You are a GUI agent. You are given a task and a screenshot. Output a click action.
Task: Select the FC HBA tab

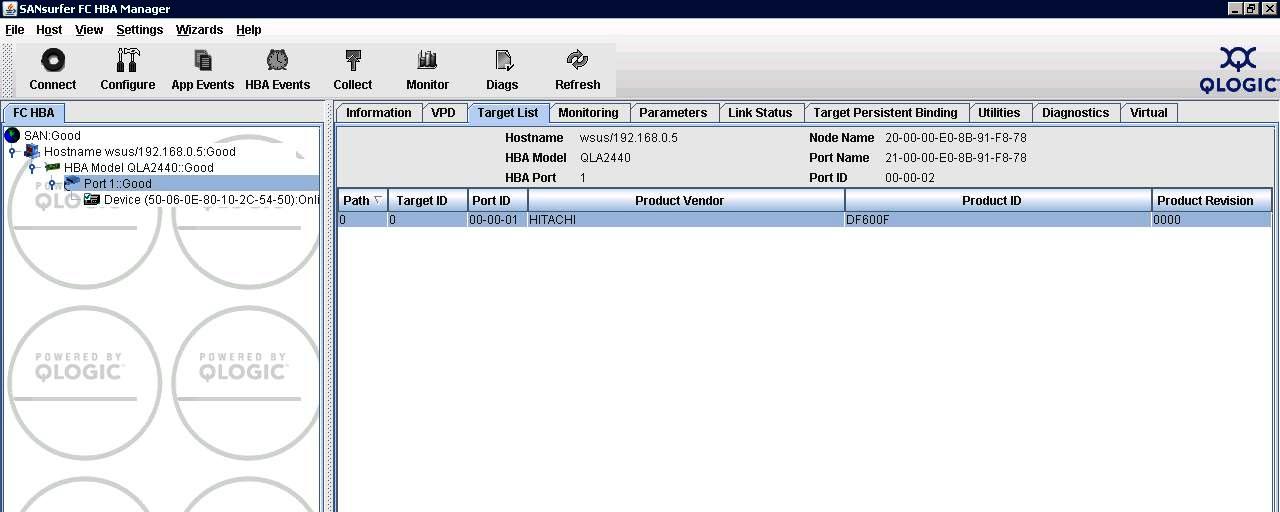point(34,112)
